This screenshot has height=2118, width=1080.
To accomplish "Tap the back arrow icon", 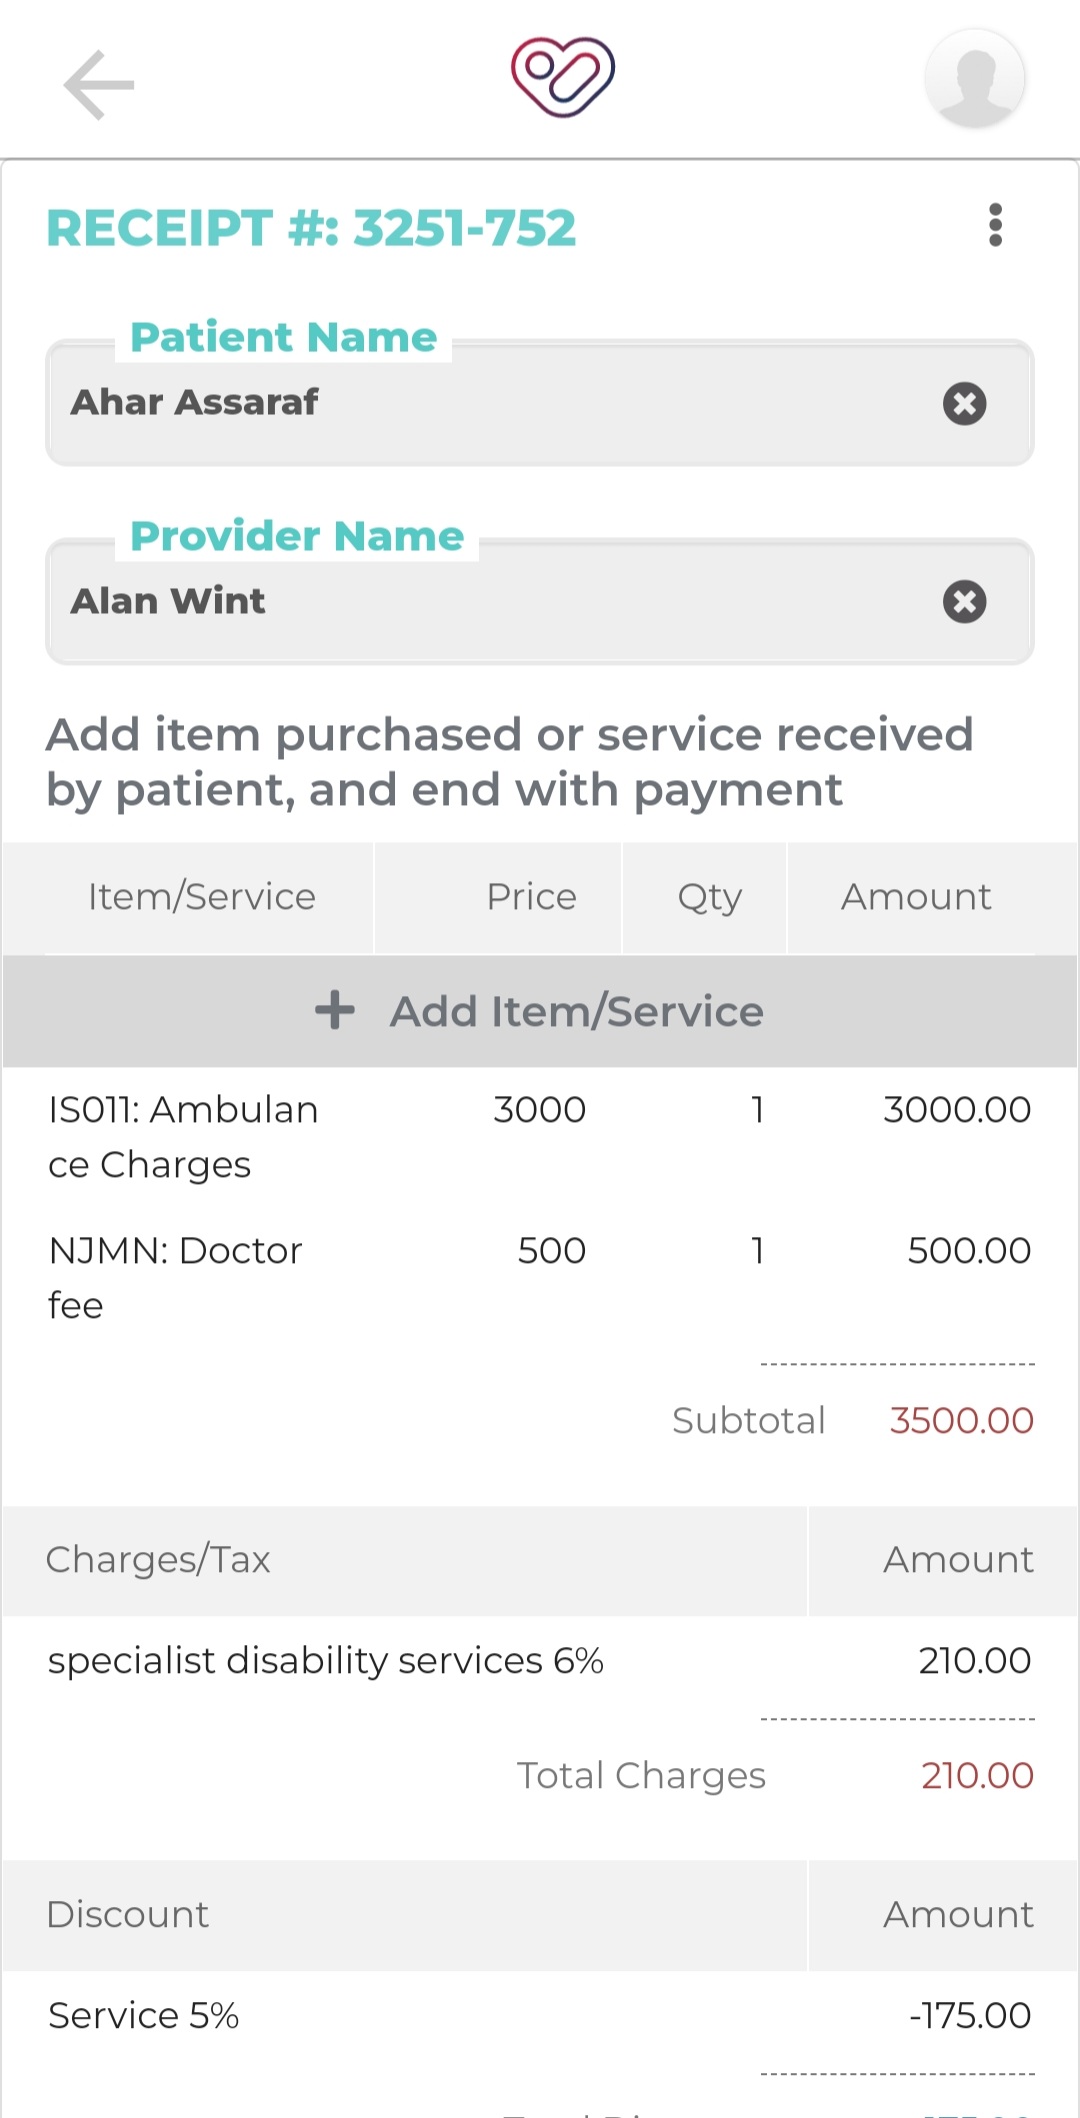I will tap(98, 85).
